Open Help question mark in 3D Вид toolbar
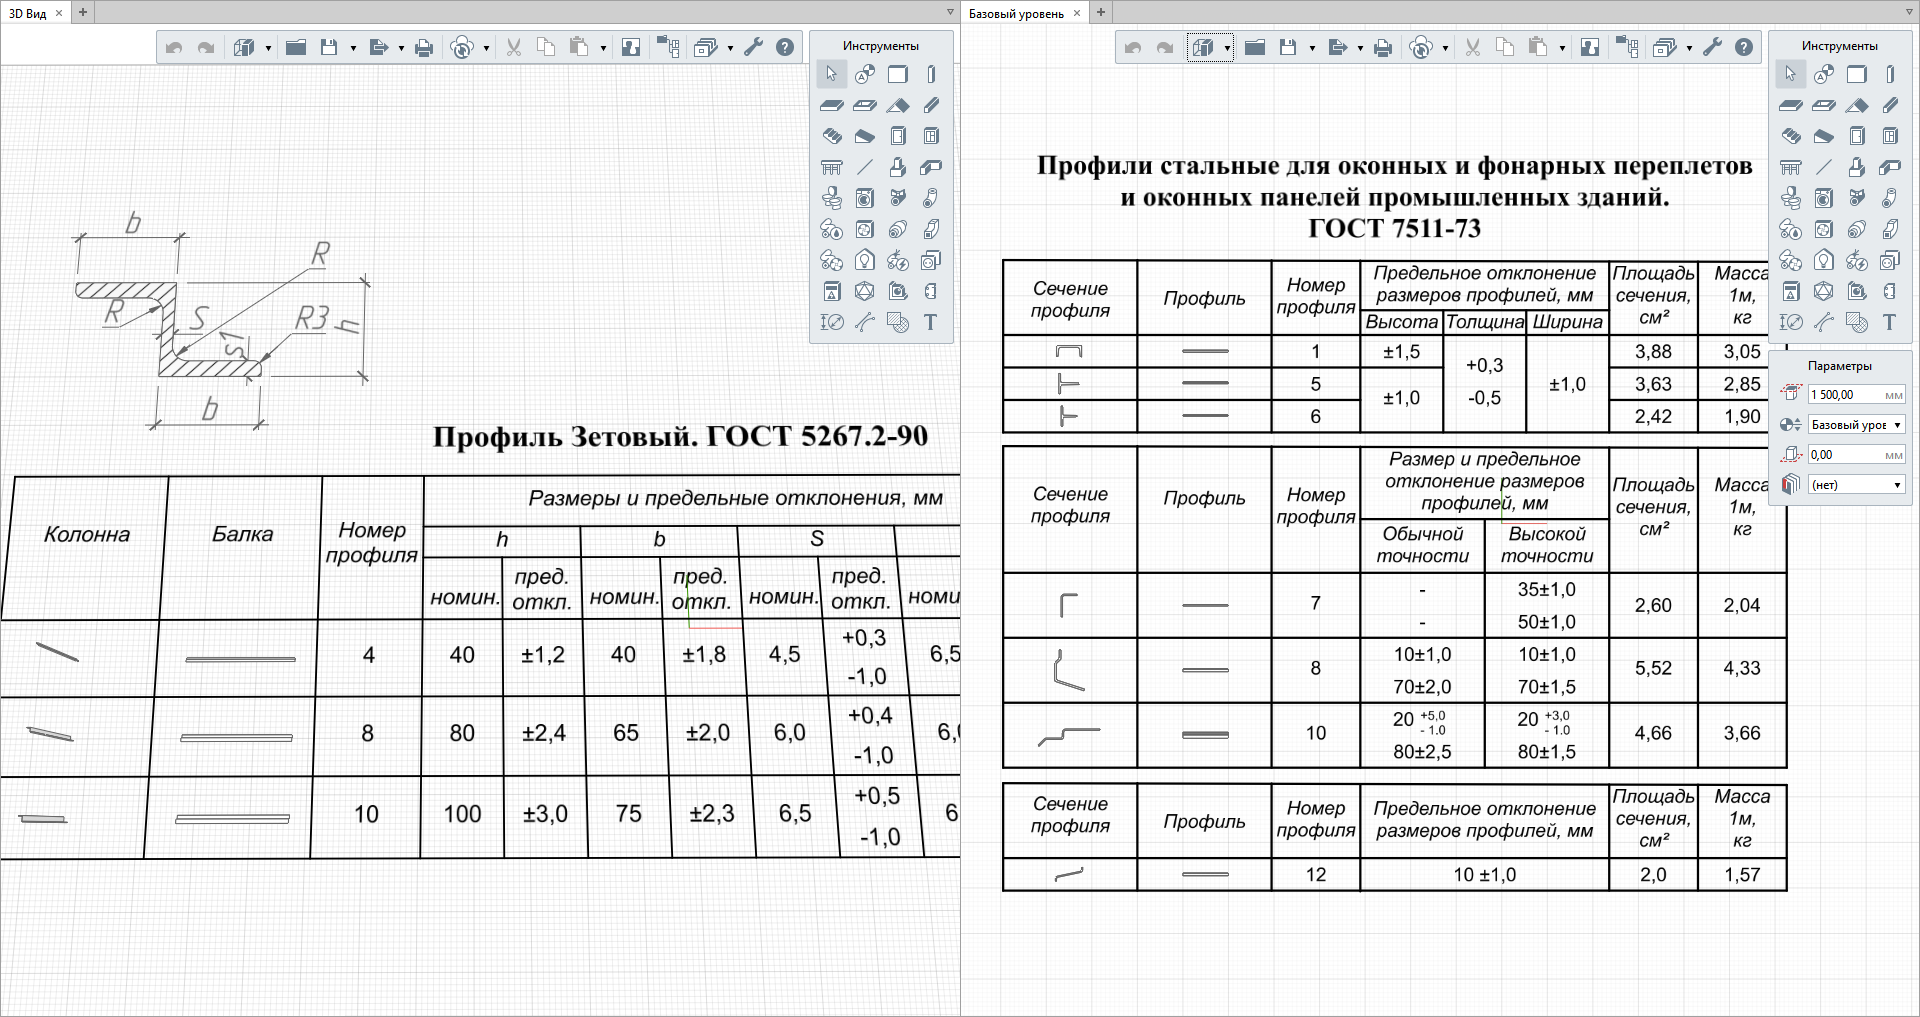1920x1017 pixels. [785, 47]
